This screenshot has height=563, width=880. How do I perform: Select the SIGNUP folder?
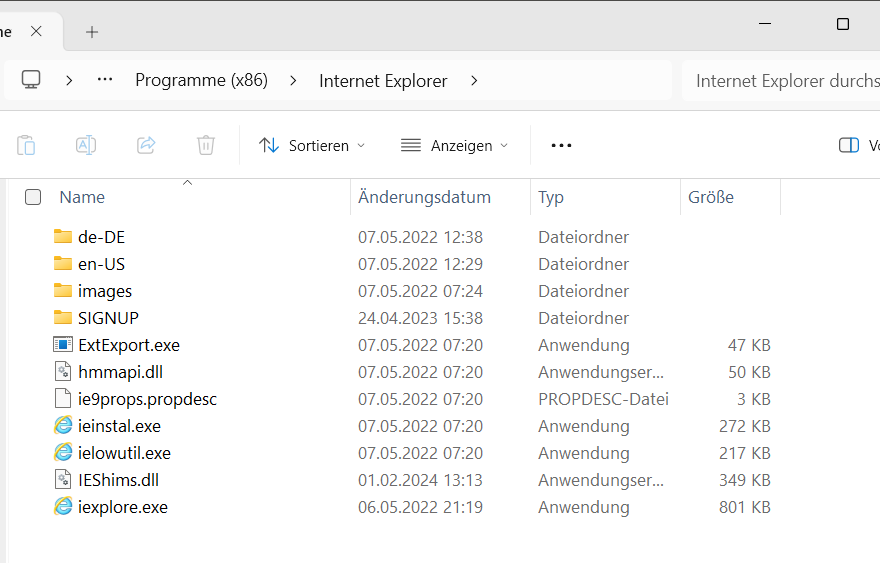108,318
